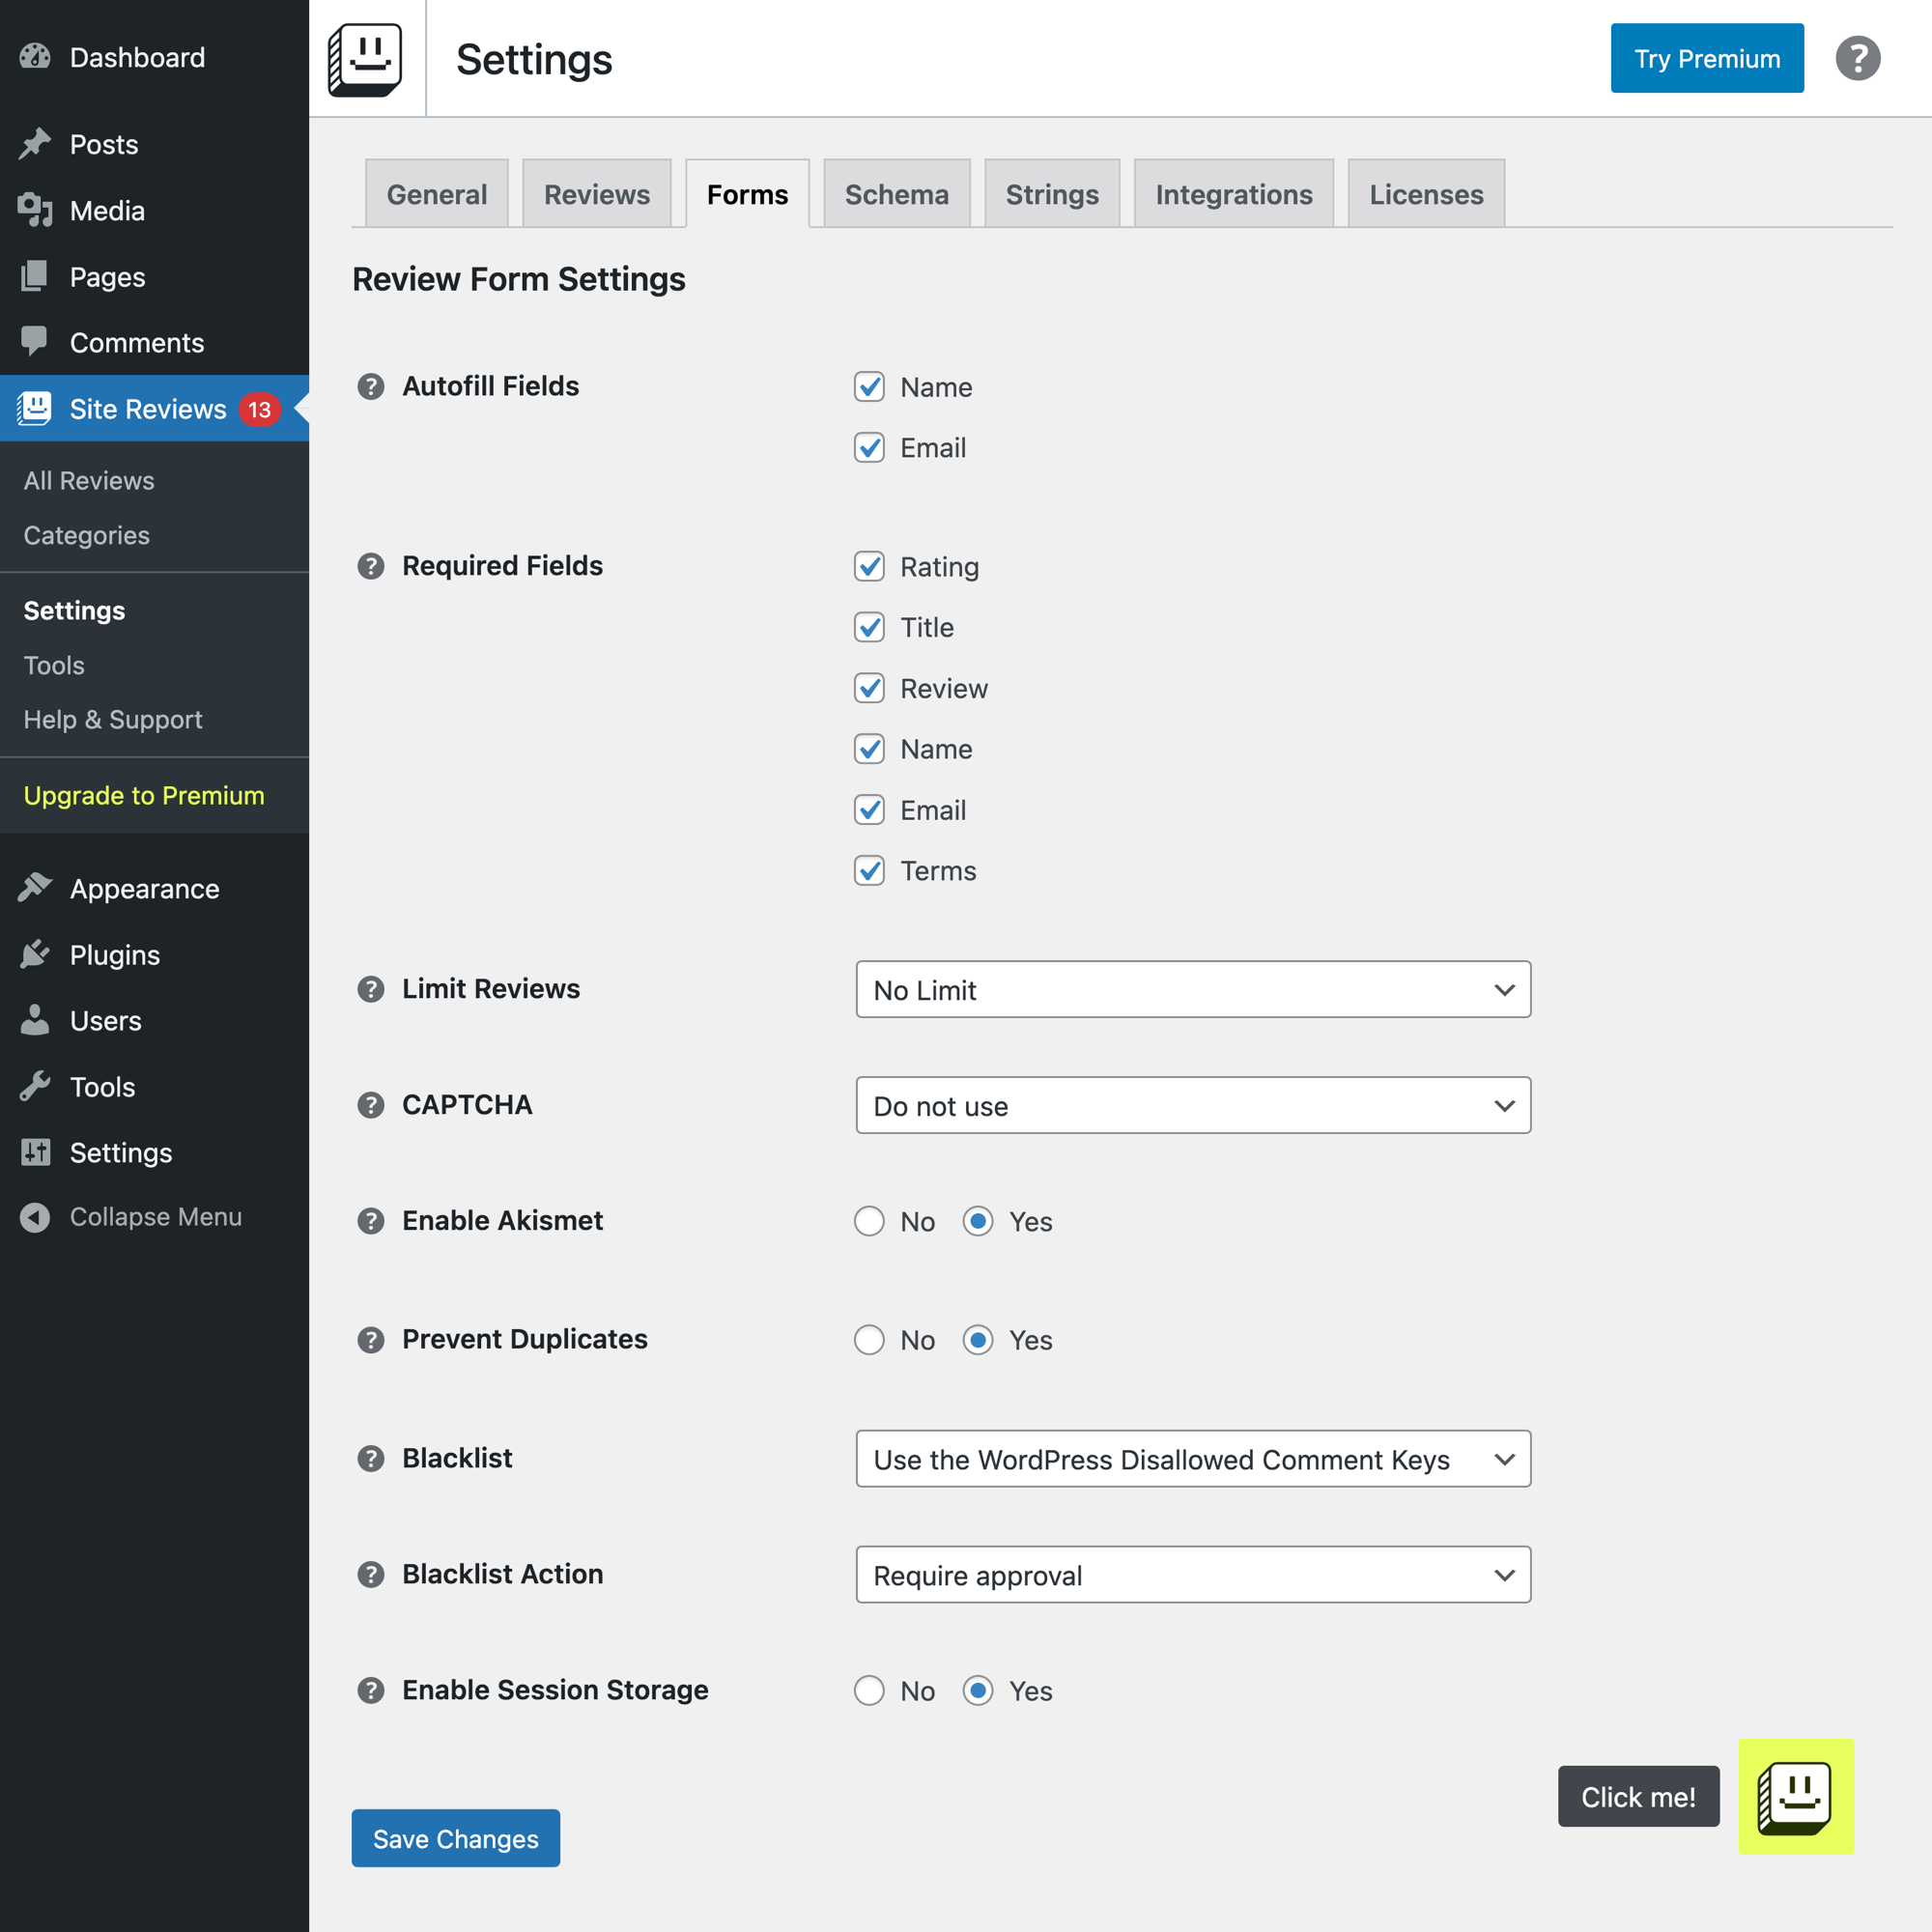This screenshot has width=1932, height=1932.
Task: Click the Collapse Menu arrow icon
Action: tap(35, 1217)
